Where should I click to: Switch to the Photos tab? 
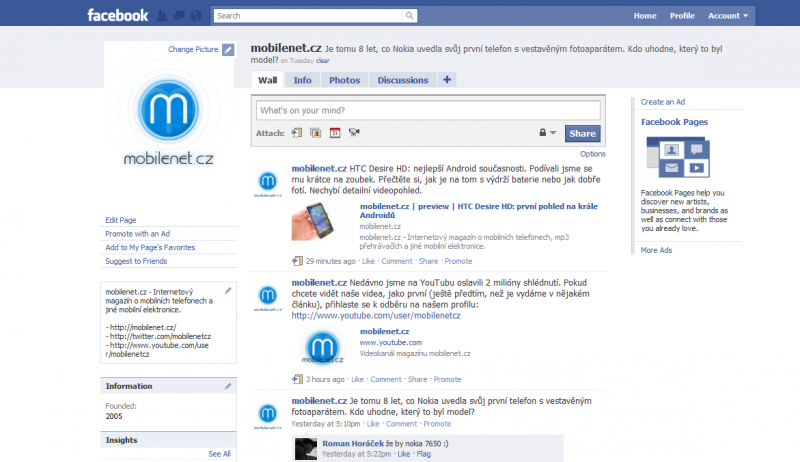[x=344, y=80]
